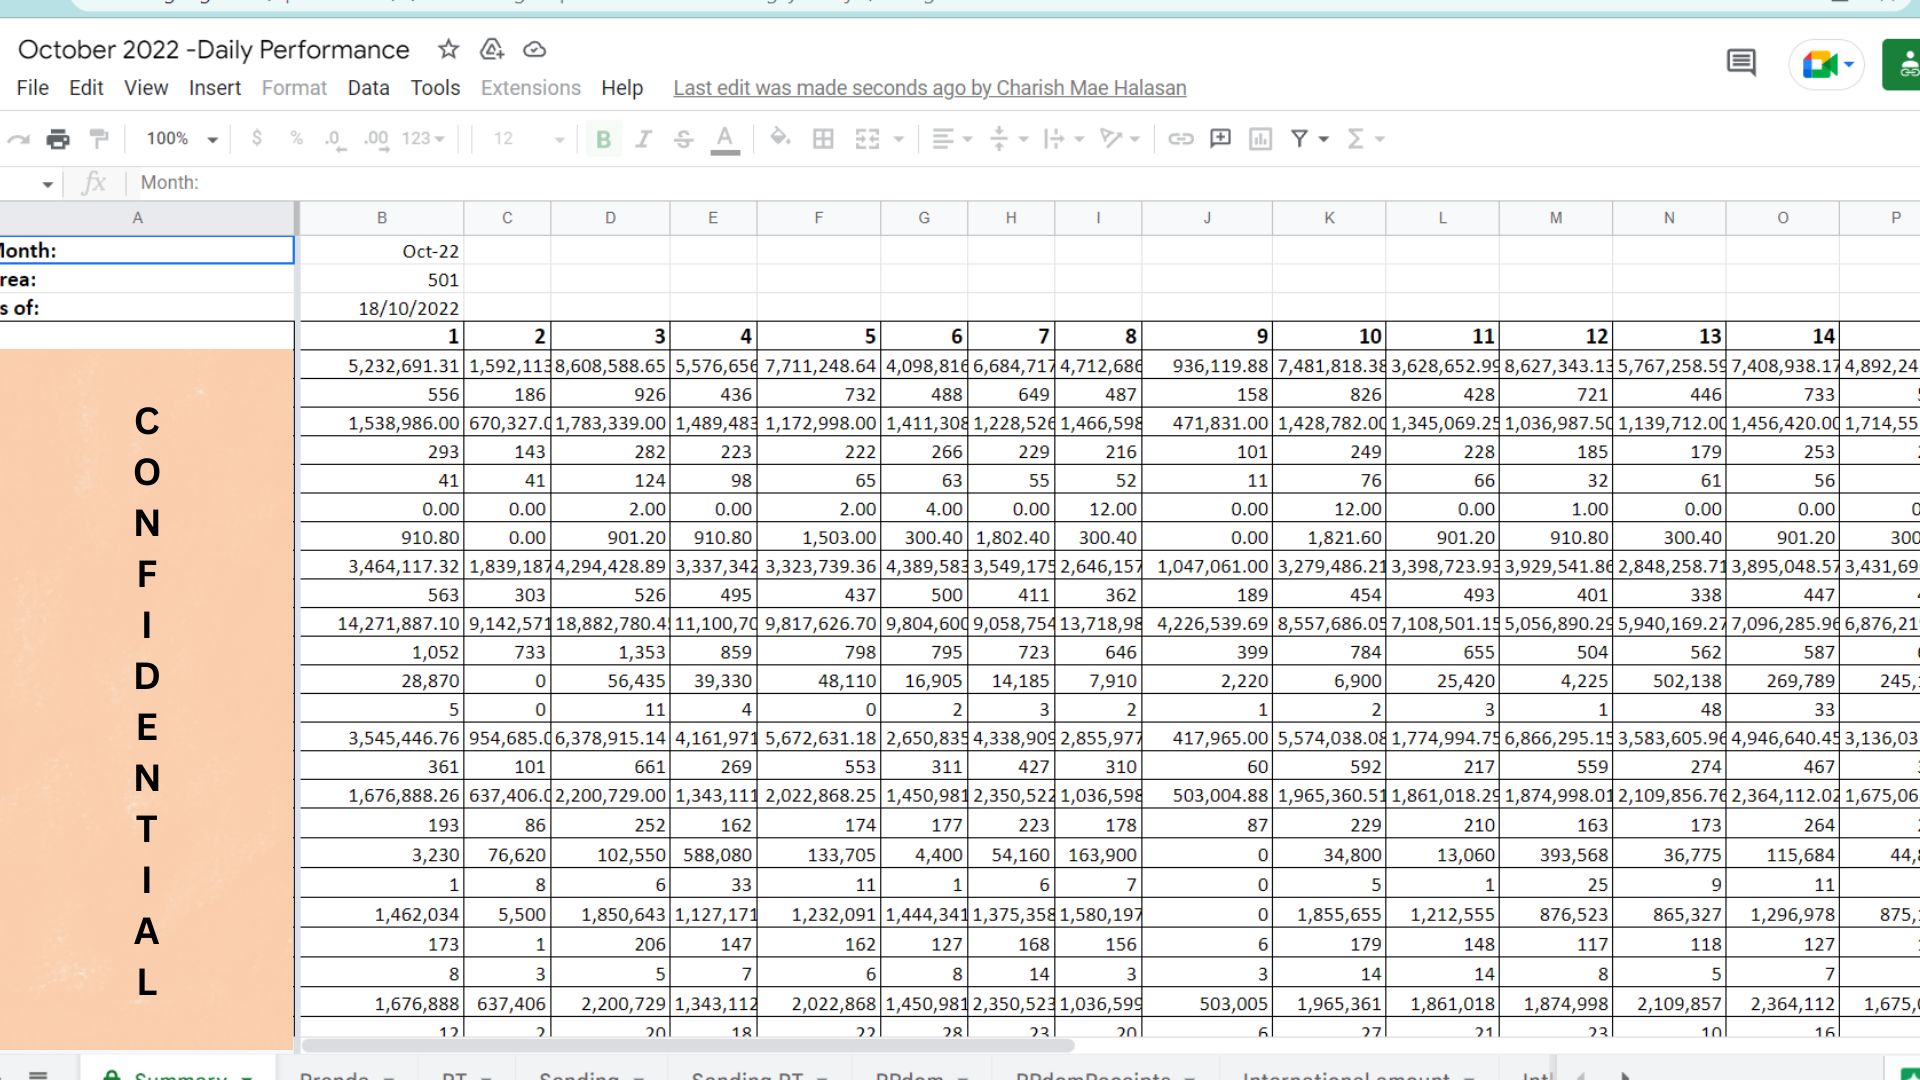Open the comment history panel
Image resolution: width=1920 pixels, height=1080 pixels.
[1741, 63]
